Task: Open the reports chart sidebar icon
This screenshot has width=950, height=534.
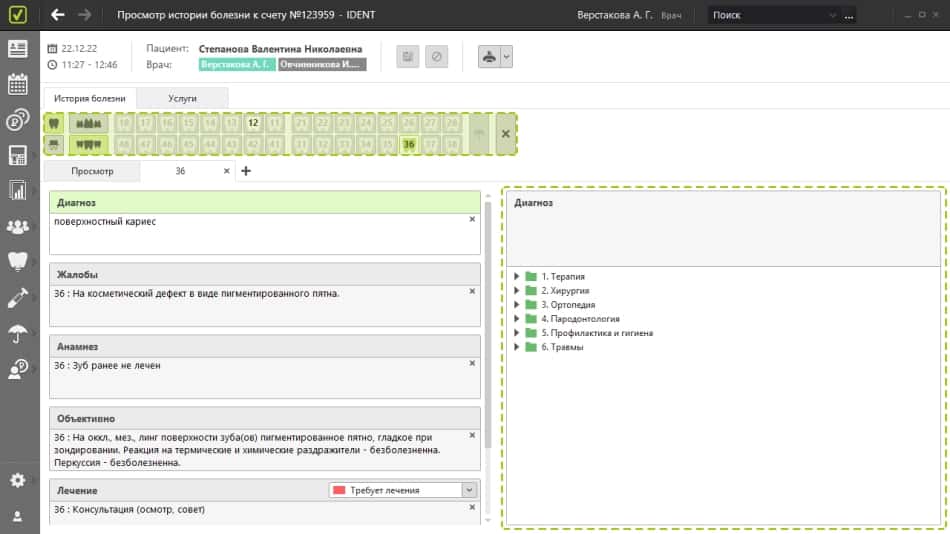Action: [x=17, y=190]
